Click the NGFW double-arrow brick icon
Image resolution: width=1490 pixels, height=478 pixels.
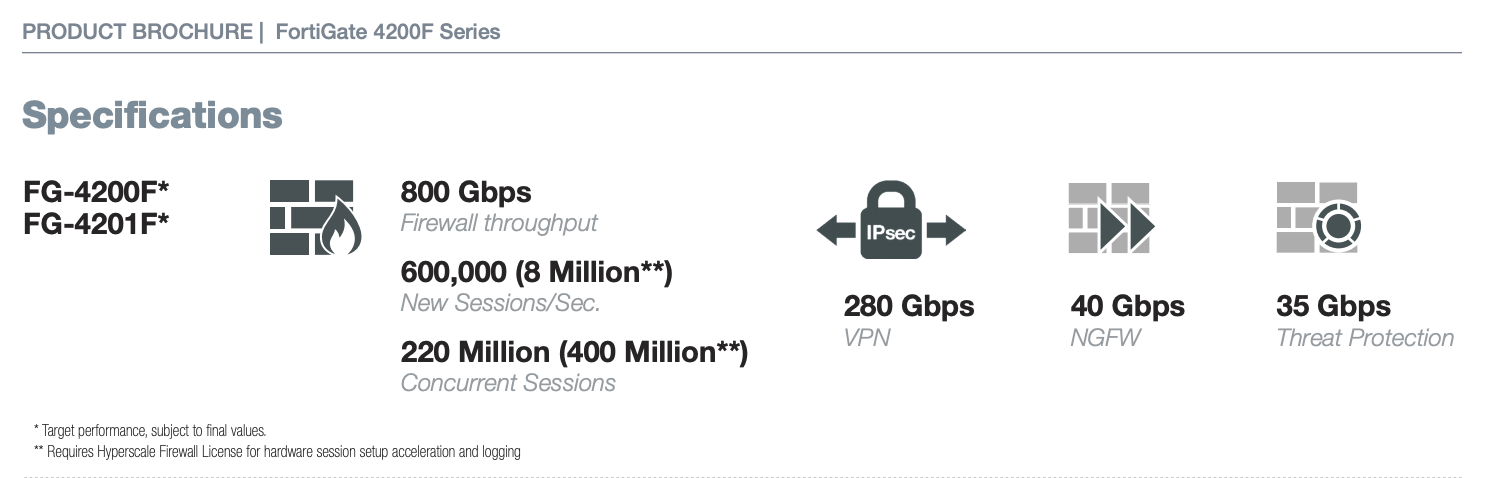coord(1111,217)
